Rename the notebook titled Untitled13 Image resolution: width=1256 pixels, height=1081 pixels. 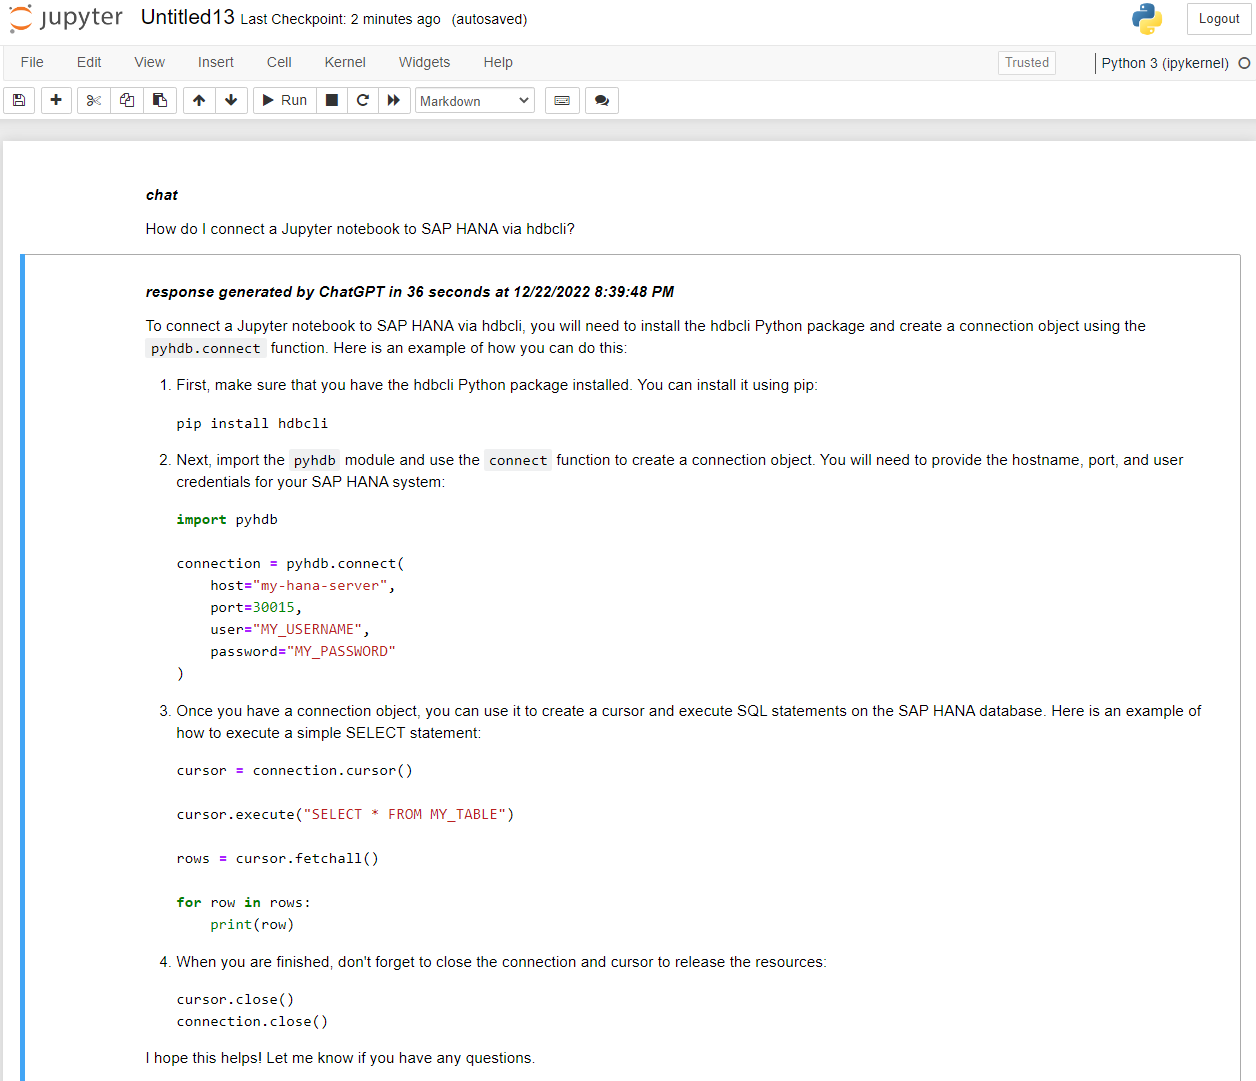click(186, 16)
